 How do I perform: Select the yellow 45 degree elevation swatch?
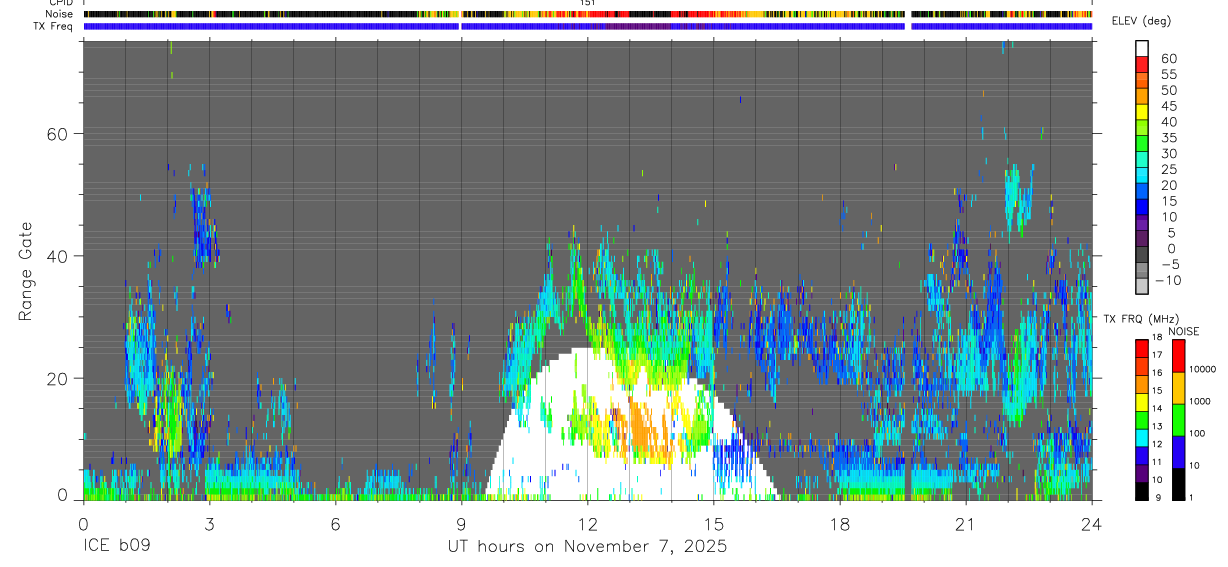pyautogui.click(x=1143, y=112)
